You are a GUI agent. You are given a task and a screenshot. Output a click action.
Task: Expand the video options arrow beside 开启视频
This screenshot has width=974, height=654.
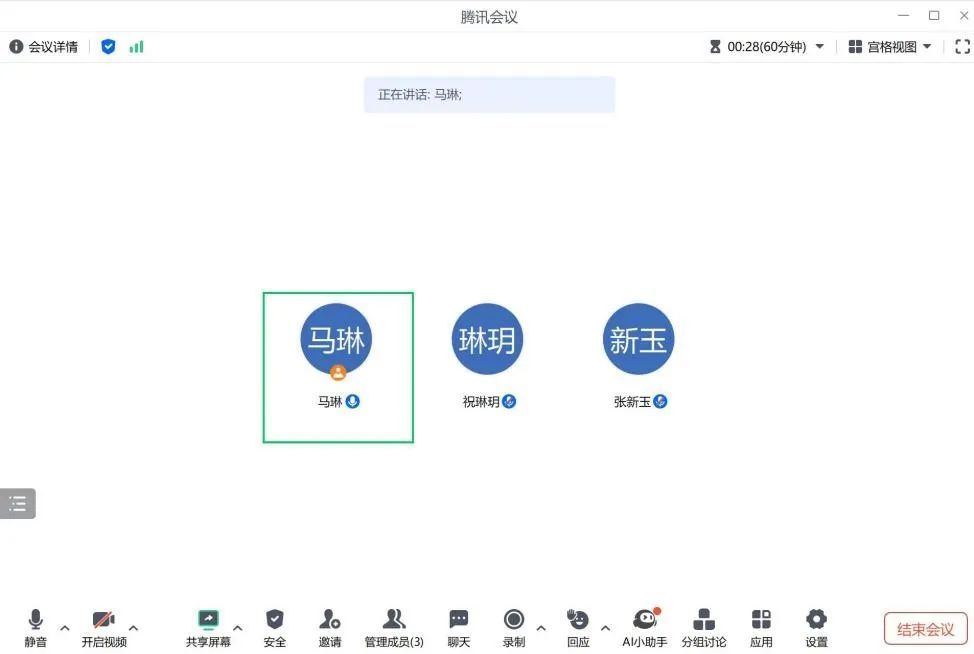pos(133,628)
